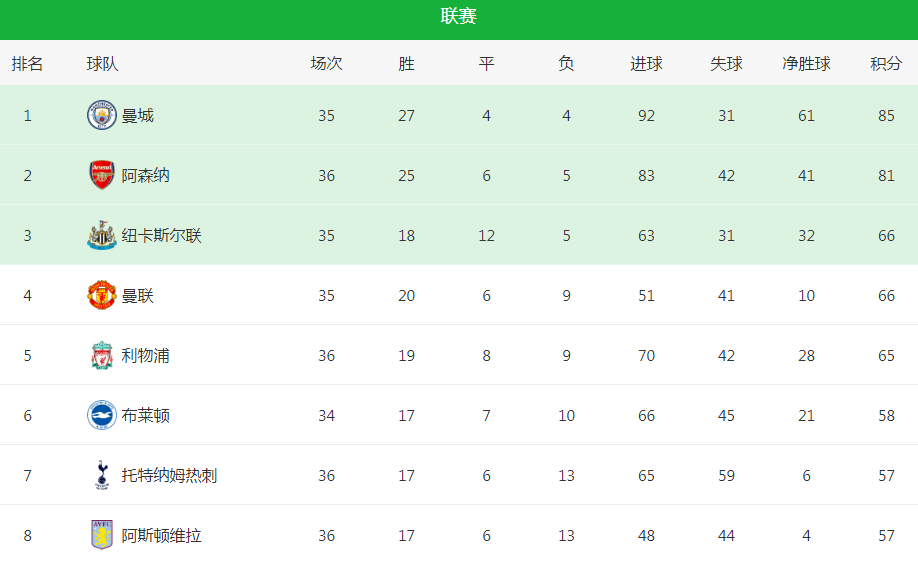Click the 排名 column header
Screen dimensions: 918x564
tap(28, 63)
